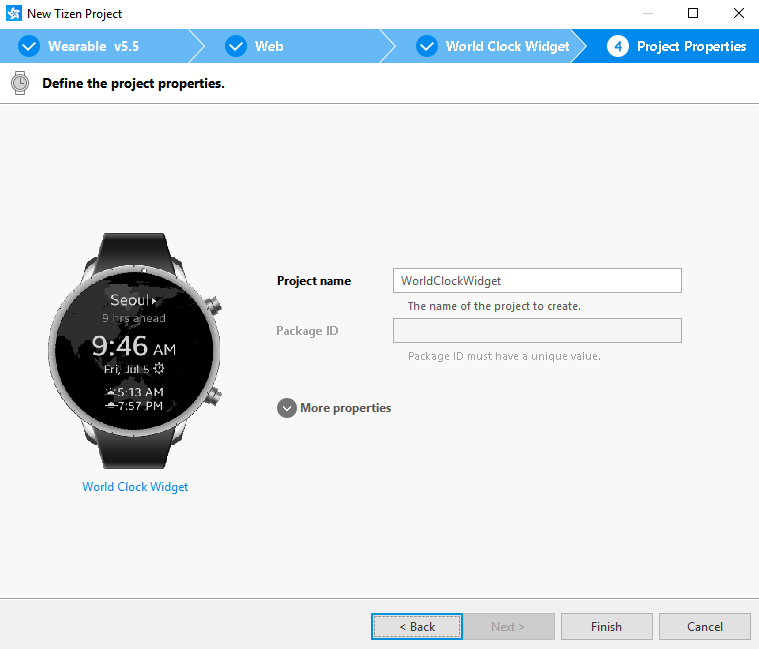Open the World Clock Widget link below the watch
This screenshot has height=649, width=759.
(x=135, y=487)
